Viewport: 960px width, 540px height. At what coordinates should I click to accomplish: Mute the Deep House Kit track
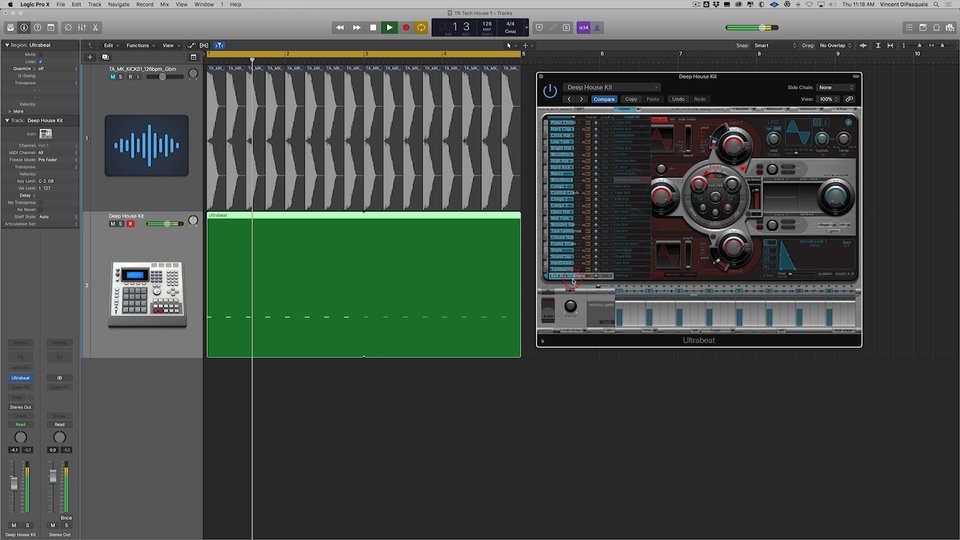(x=113, y=224)
